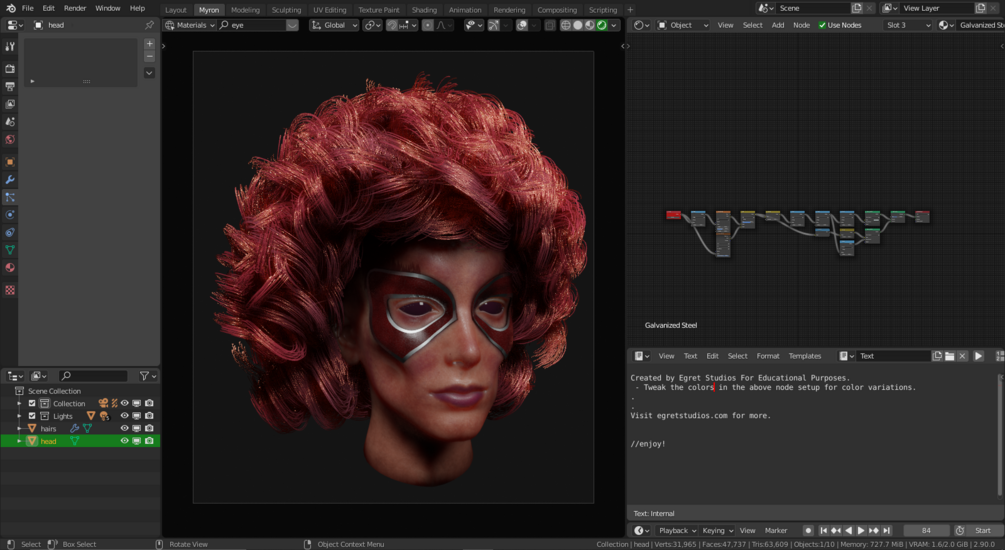Open the Material properties tab icon
This screenshot has width=1005, height=550.
coord(10,268)
